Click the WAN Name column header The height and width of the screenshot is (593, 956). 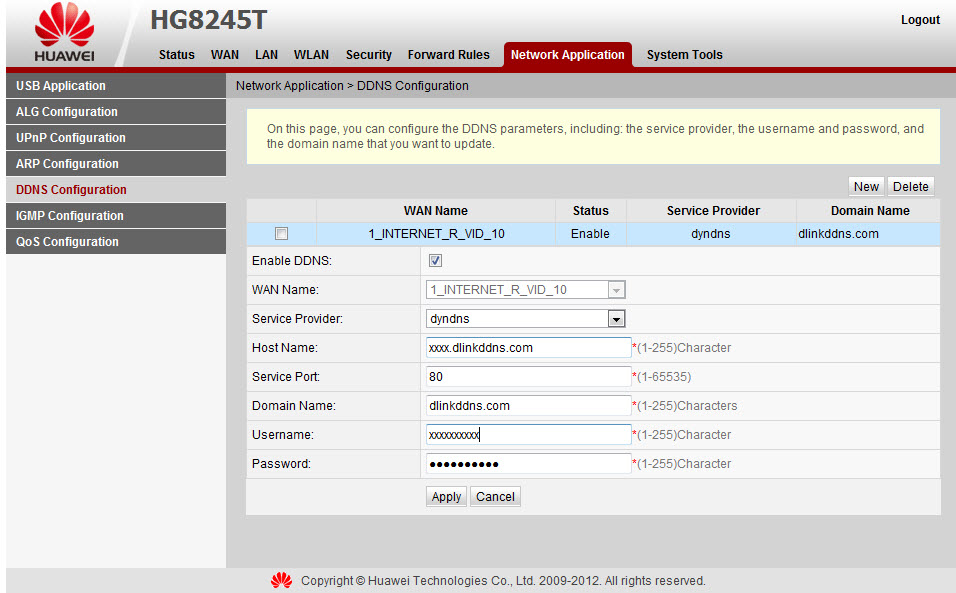click(x=436, y=211)
